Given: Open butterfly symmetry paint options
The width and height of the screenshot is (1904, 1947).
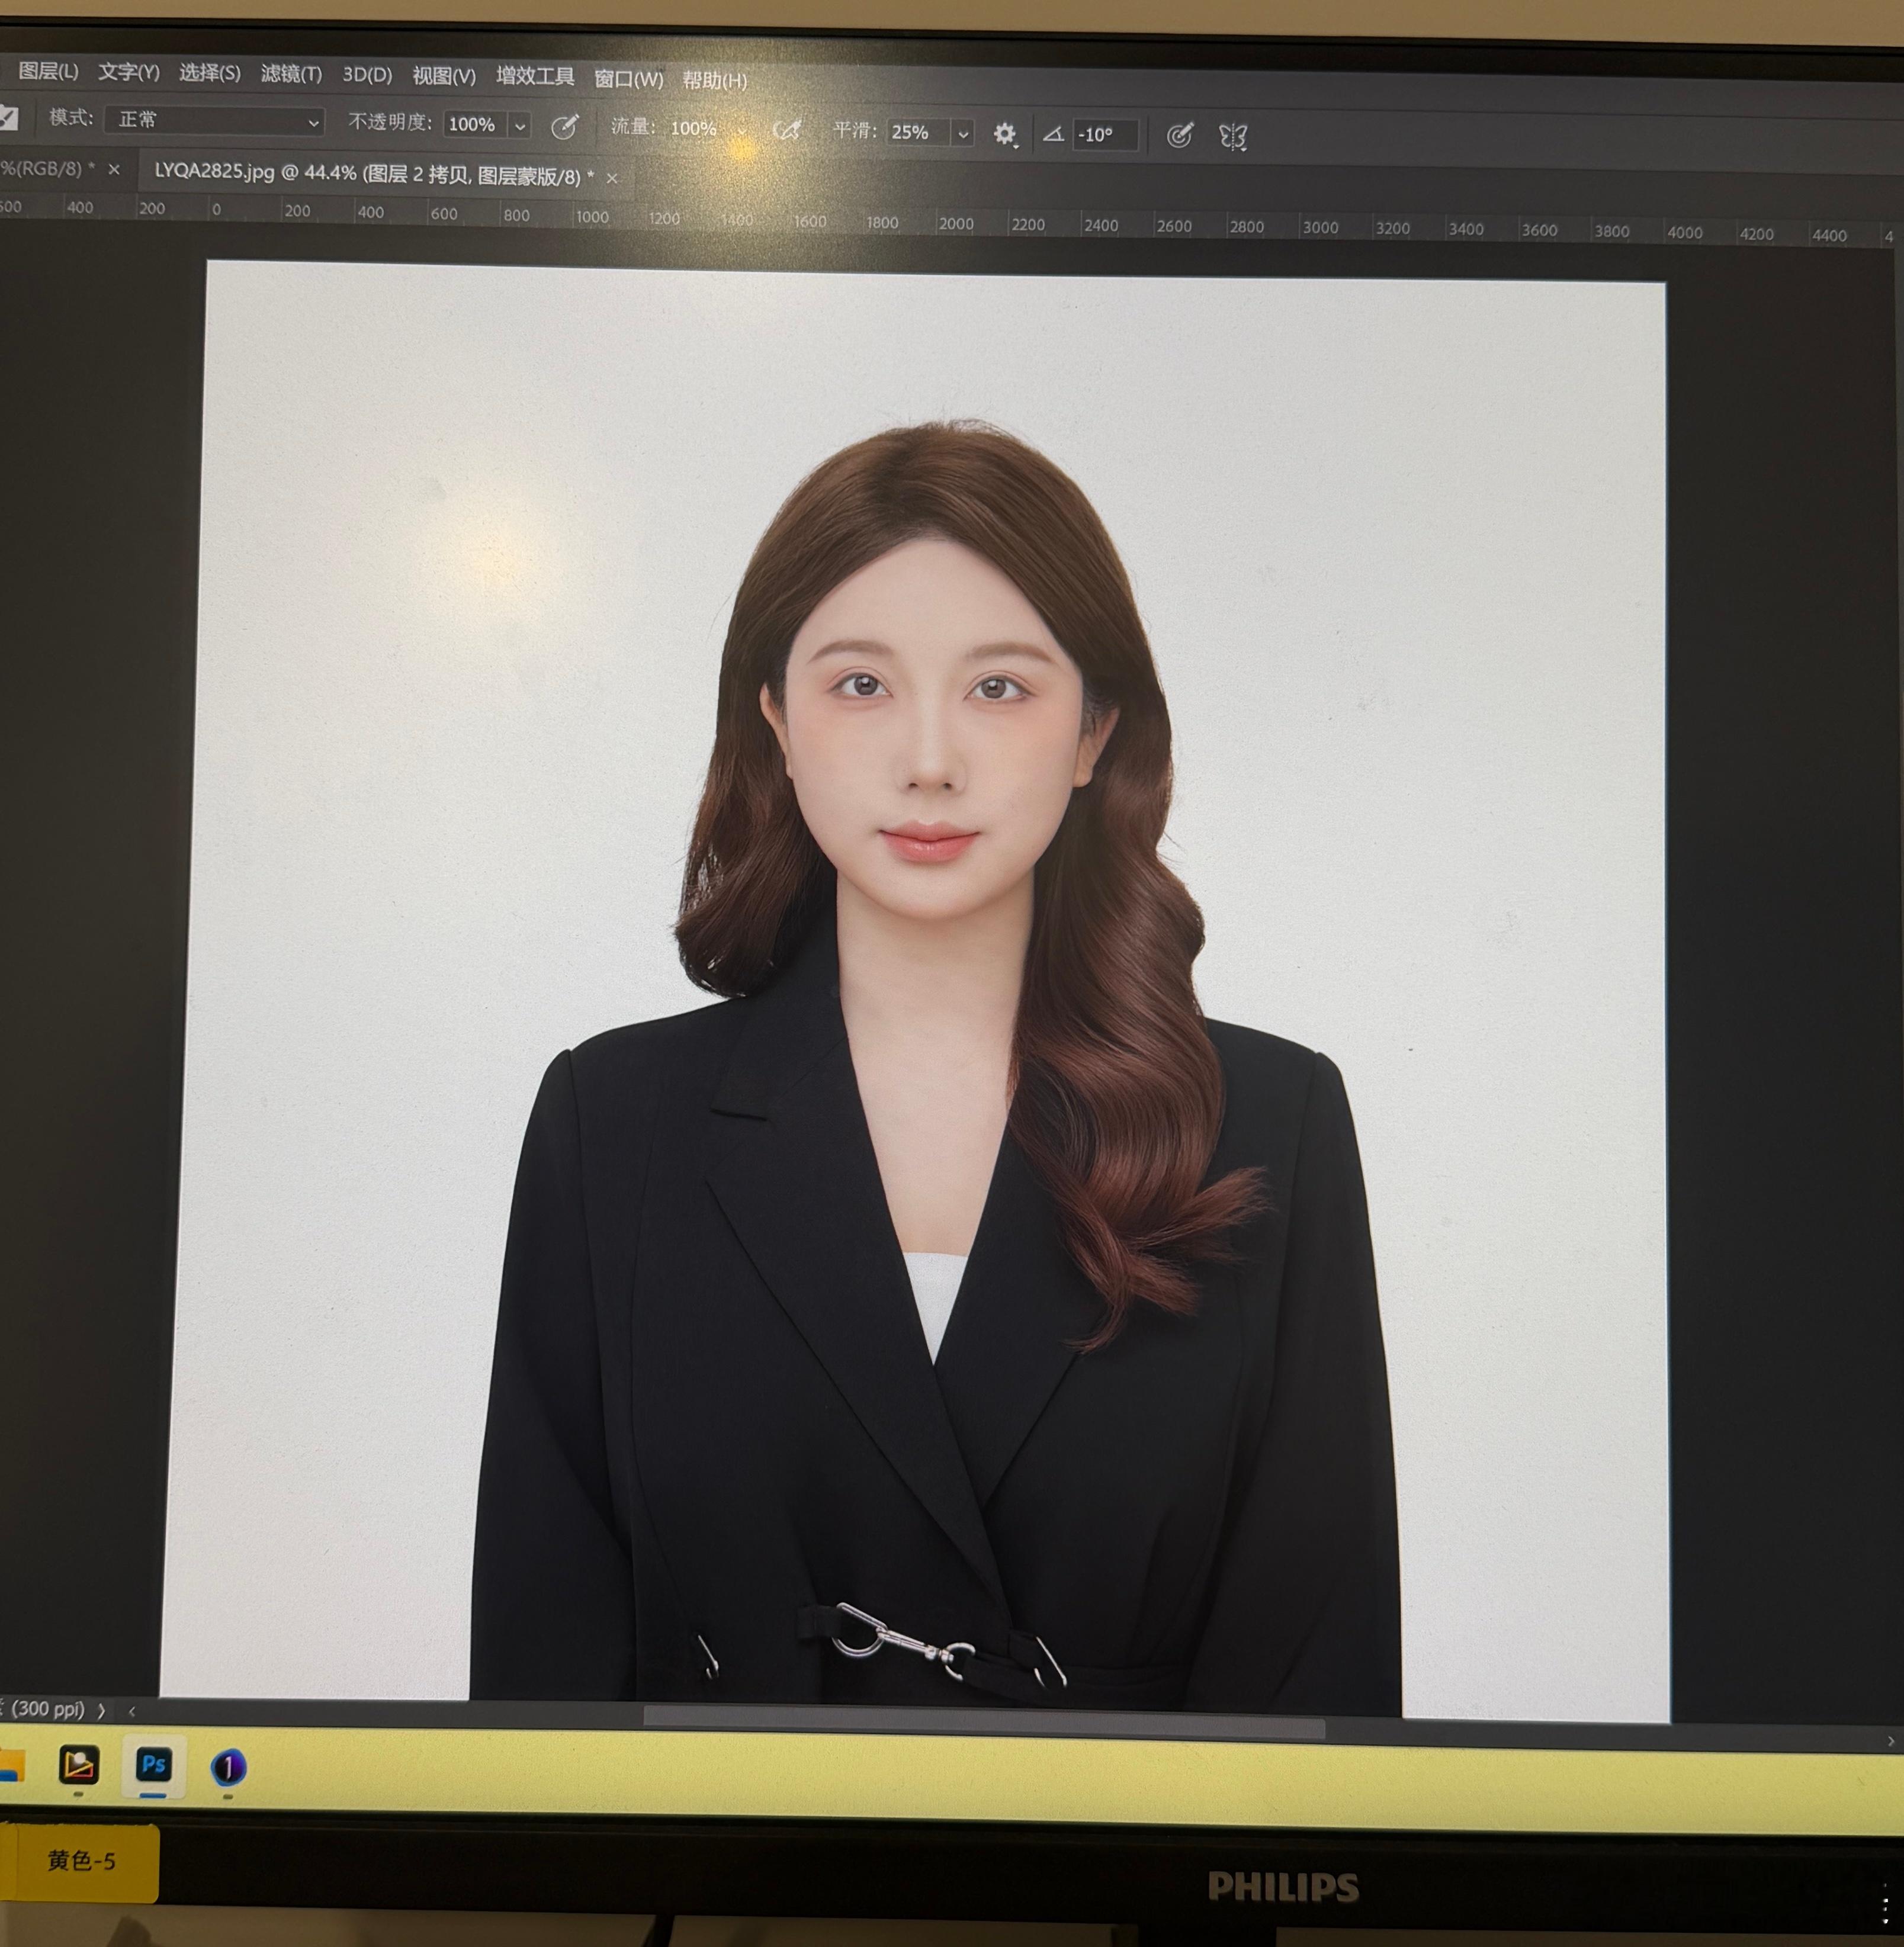Looking at the screenshot, I should tap(1232, 136).
